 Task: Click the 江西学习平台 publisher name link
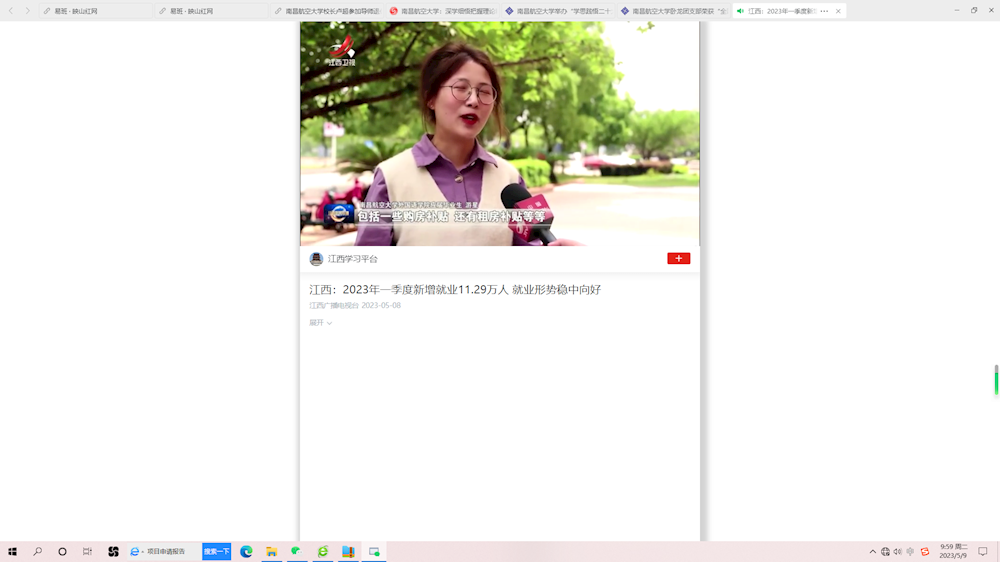(x=353, y=259)
